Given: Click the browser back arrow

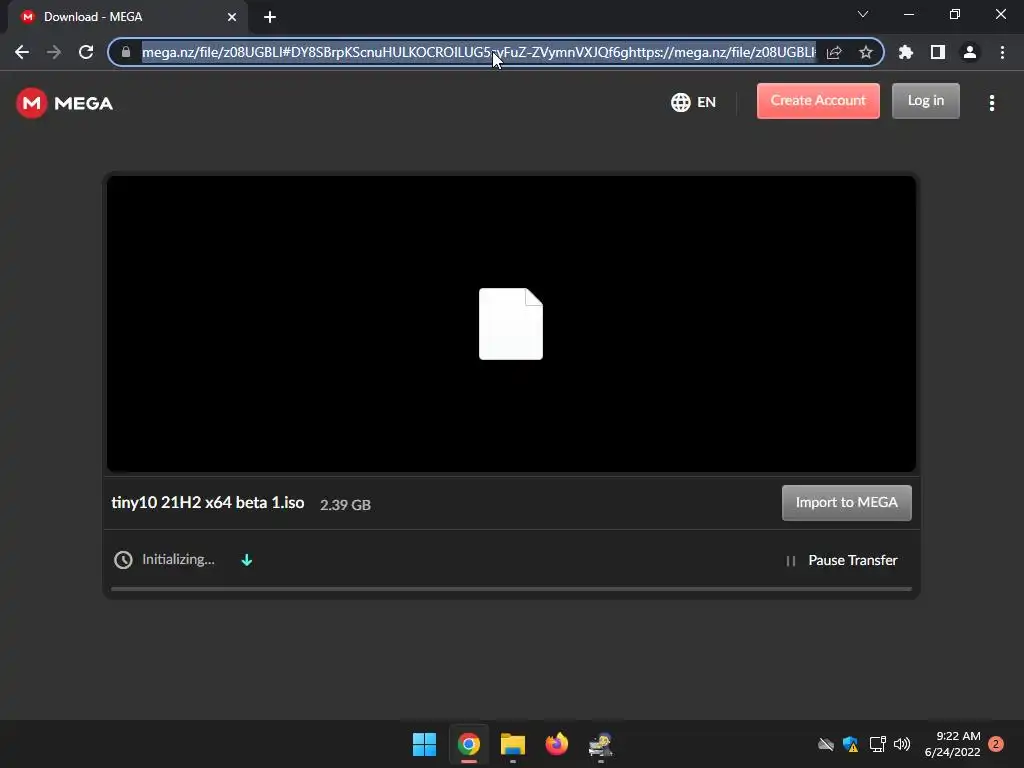Looking at the screenshot, I should (x=22, y=52).
